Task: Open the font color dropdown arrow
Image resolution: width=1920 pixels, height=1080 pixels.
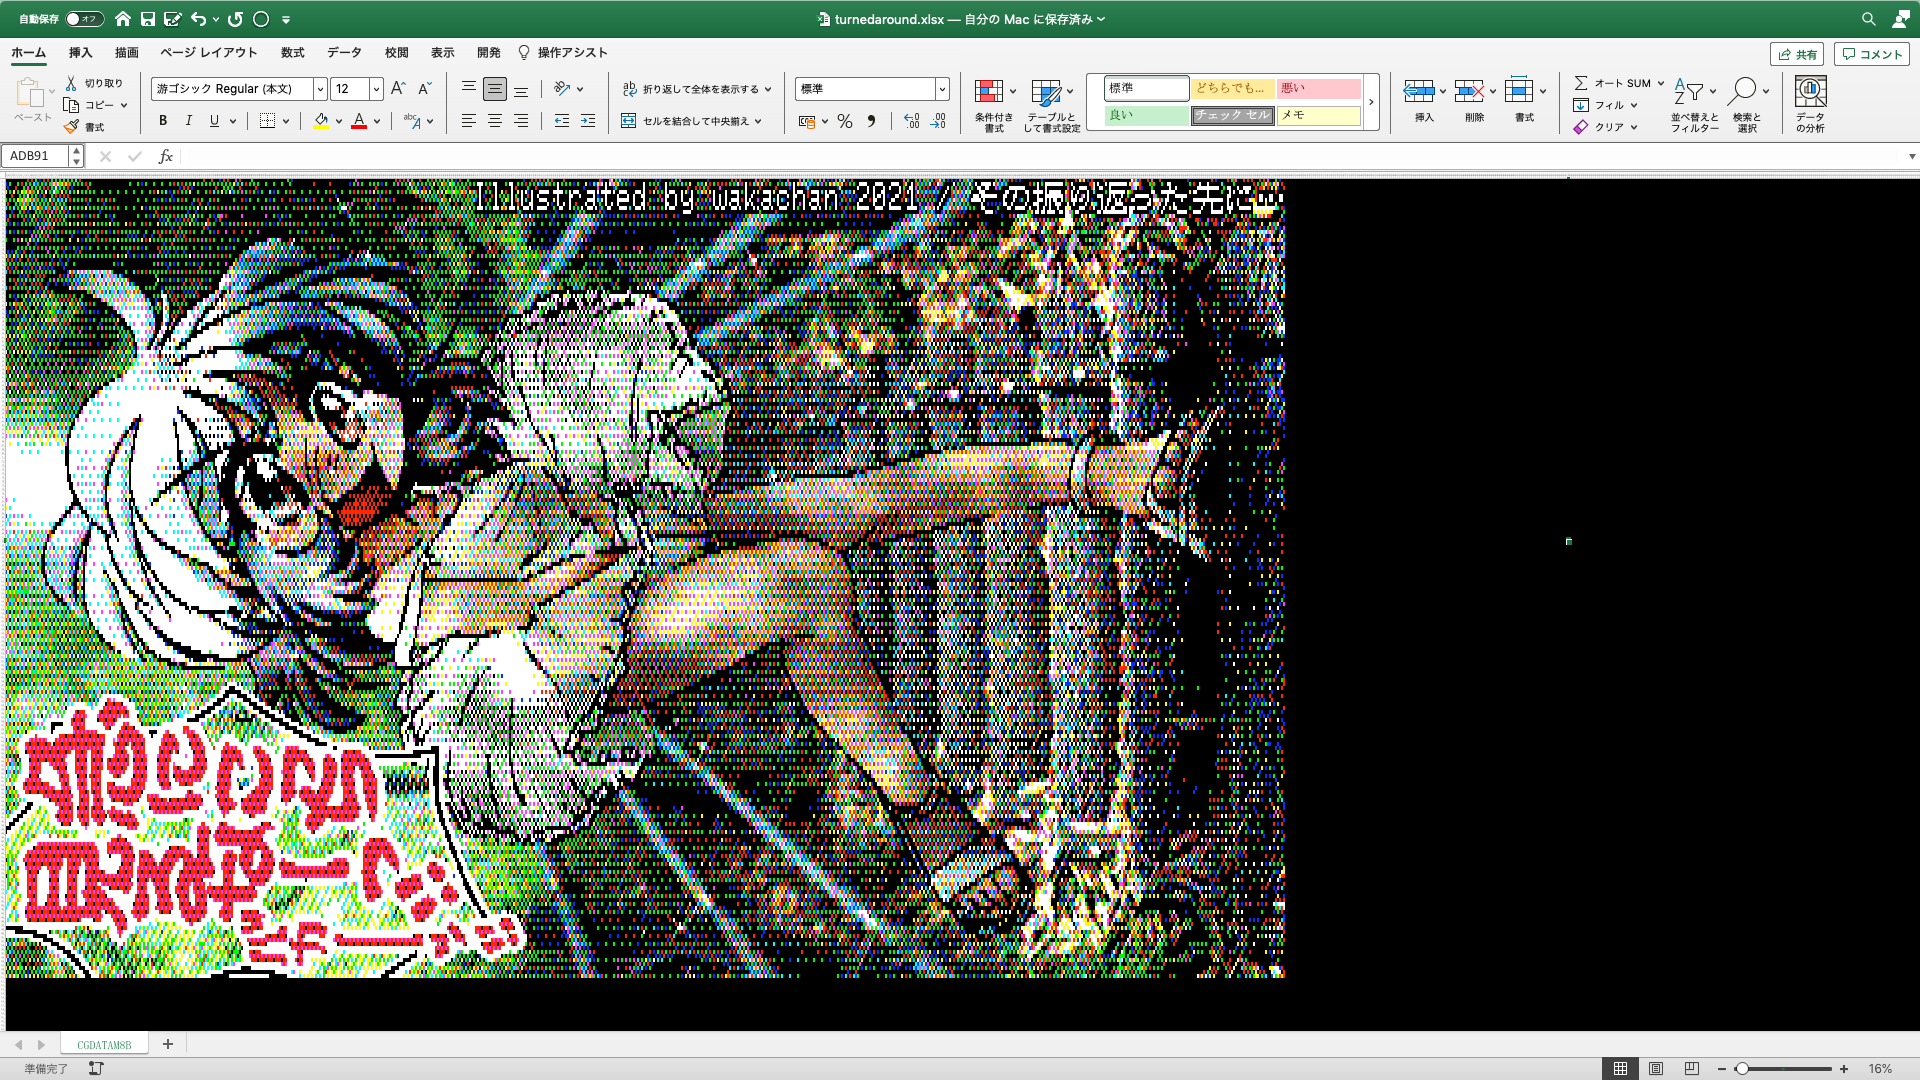Action: click(377, 122)
